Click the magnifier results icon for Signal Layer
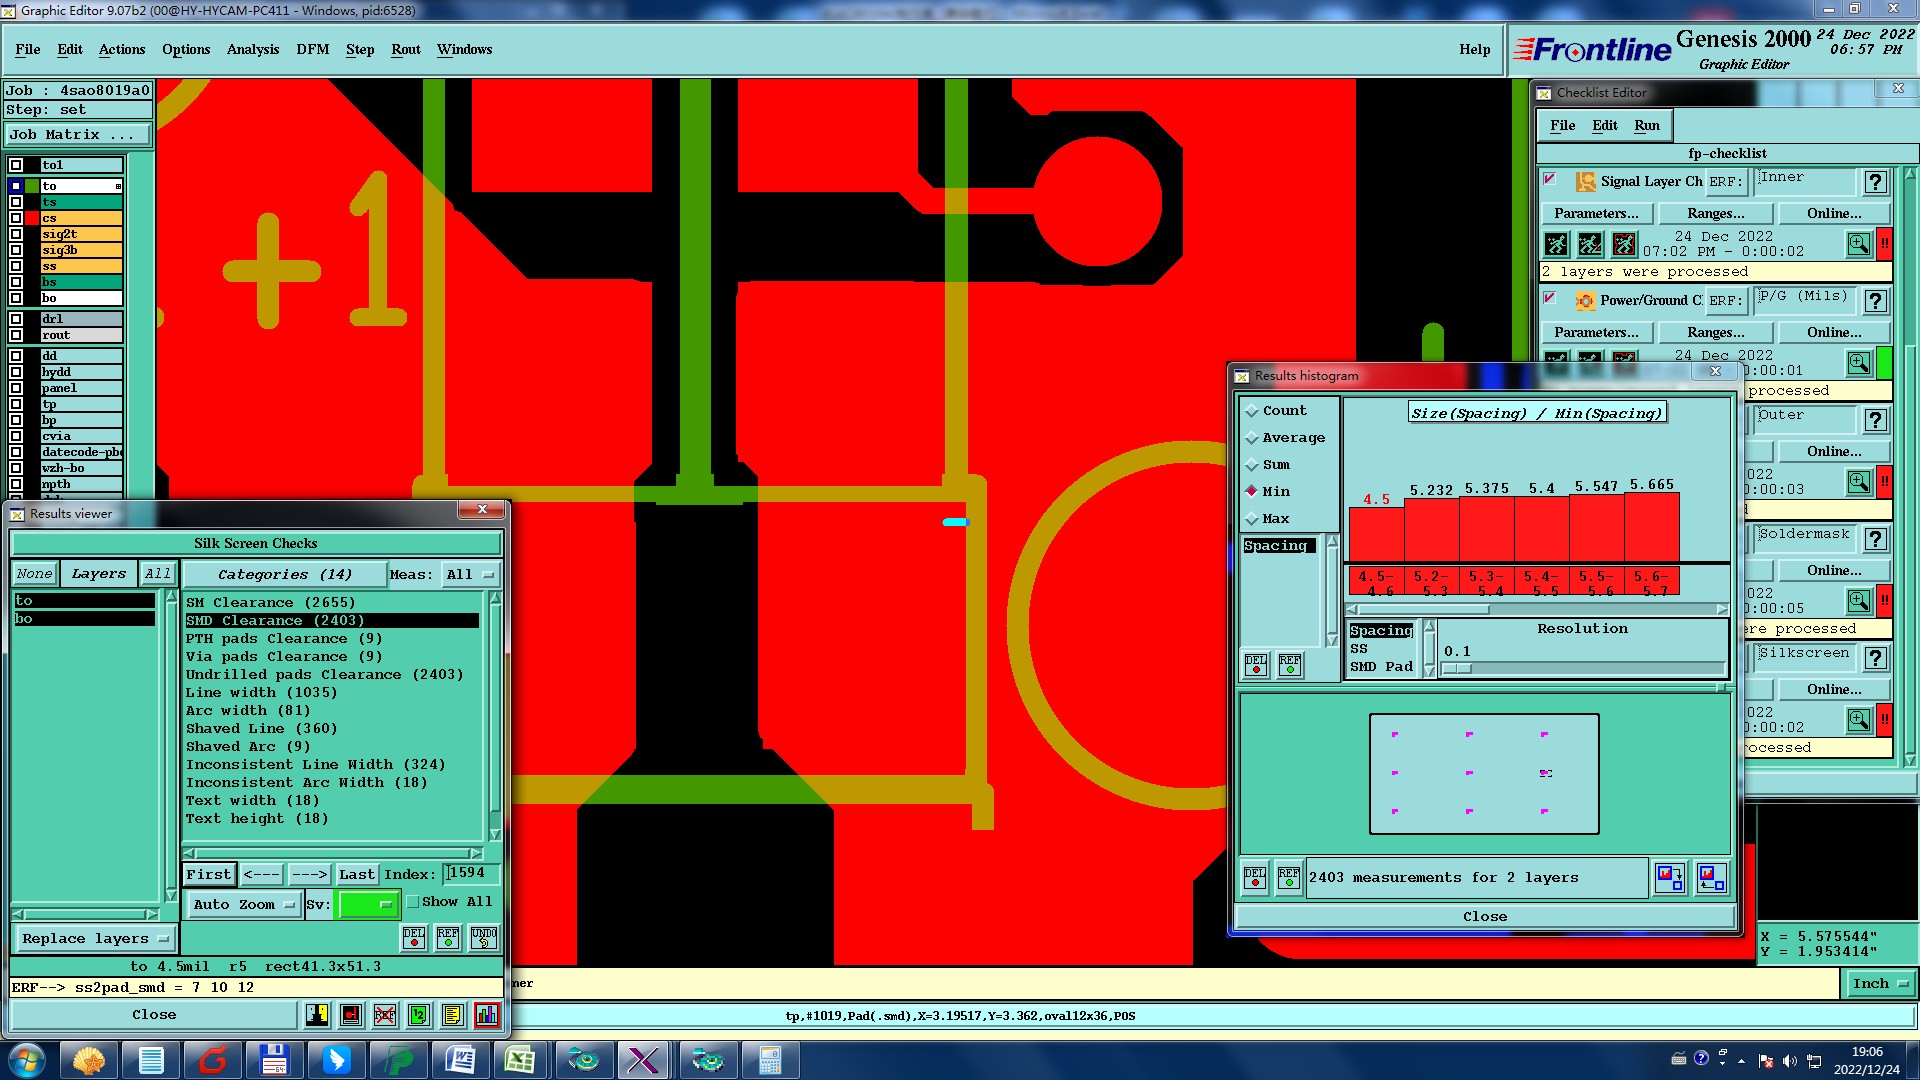 1858,244
